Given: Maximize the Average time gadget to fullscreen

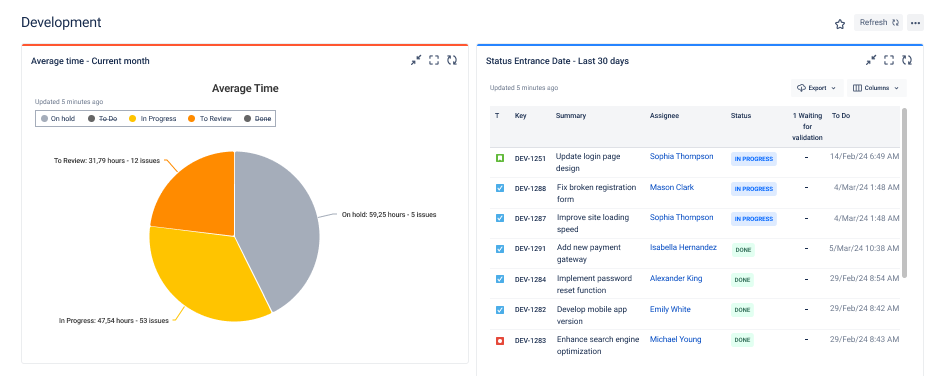Looking at the screenshot, I should pos(434,60).
